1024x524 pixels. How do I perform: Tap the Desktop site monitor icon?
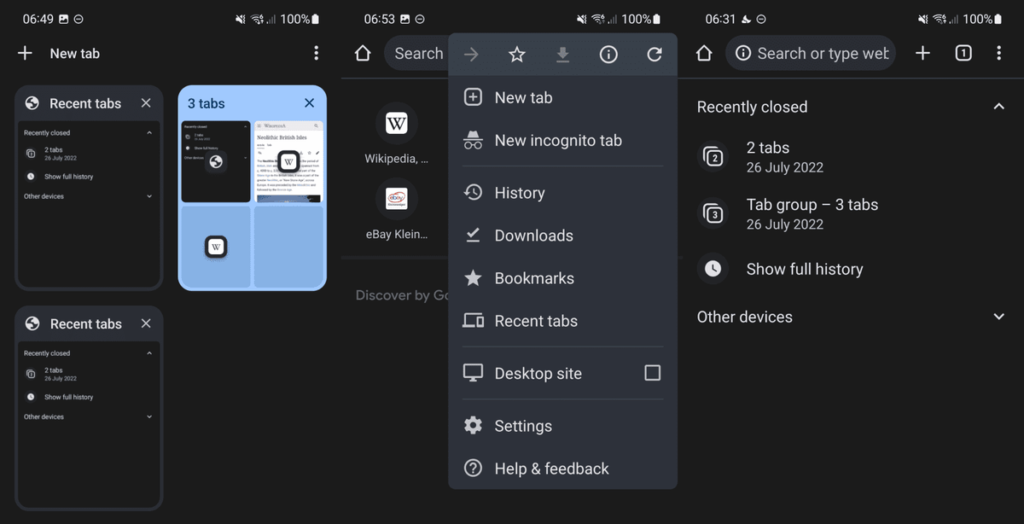(473, 373)
